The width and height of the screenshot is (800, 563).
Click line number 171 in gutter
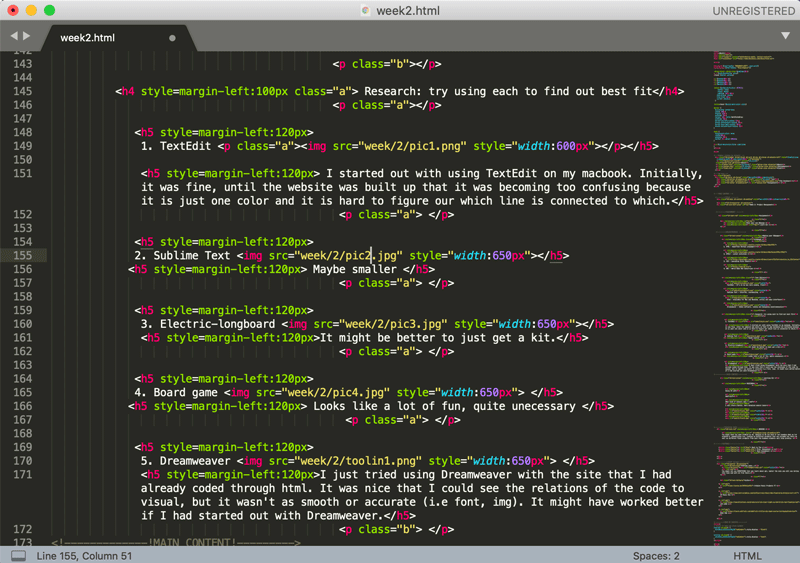(x=22, y=475)
